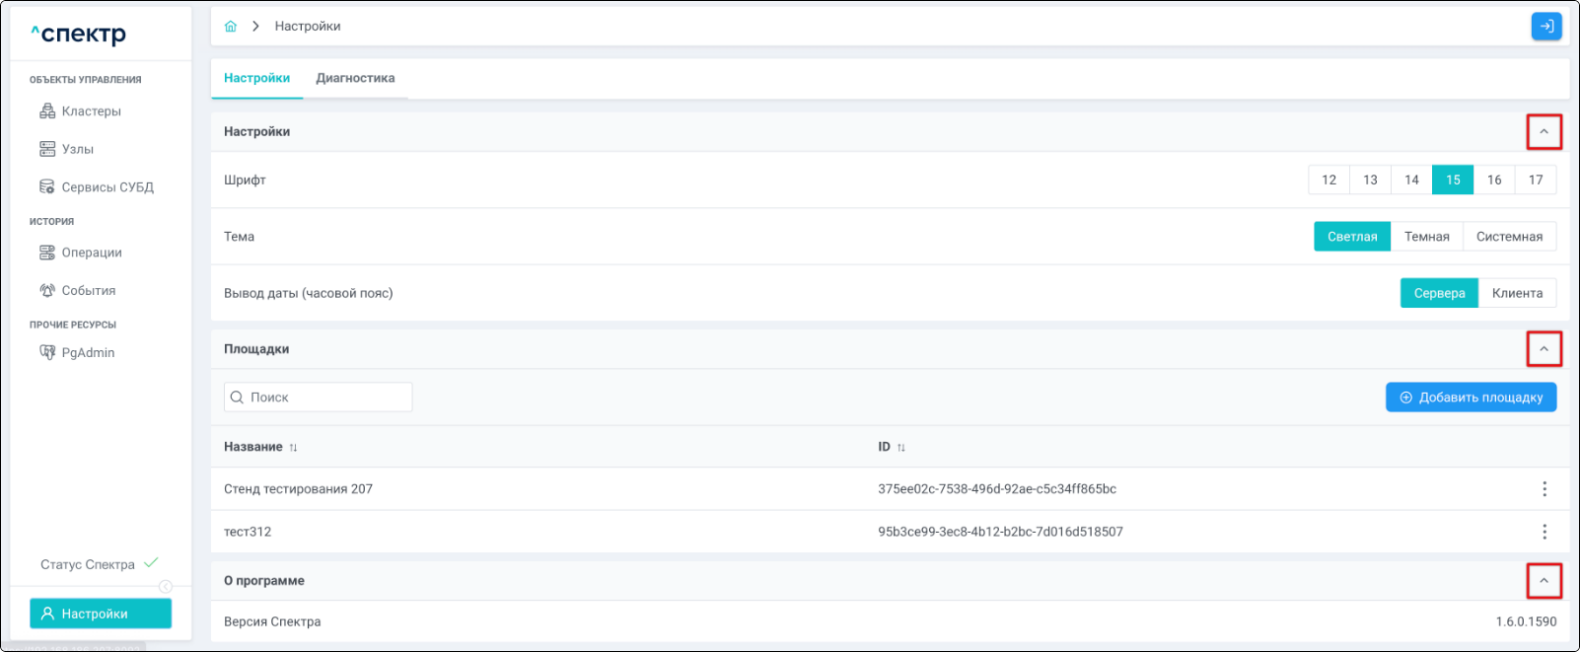Click the События bell icon
1580x652 pixels.
(47, 291)
